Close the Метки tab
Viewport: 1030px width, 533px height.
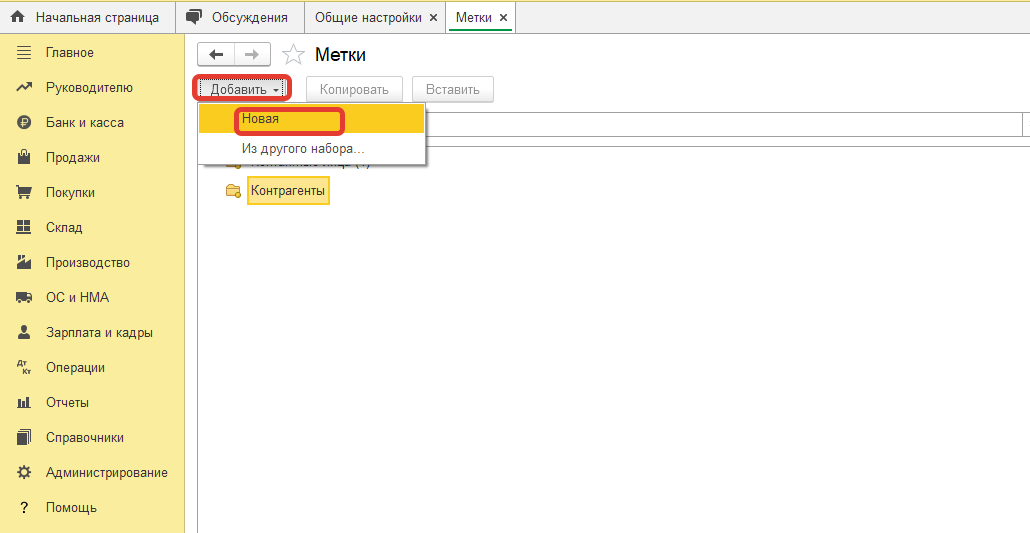click(503, 18)
